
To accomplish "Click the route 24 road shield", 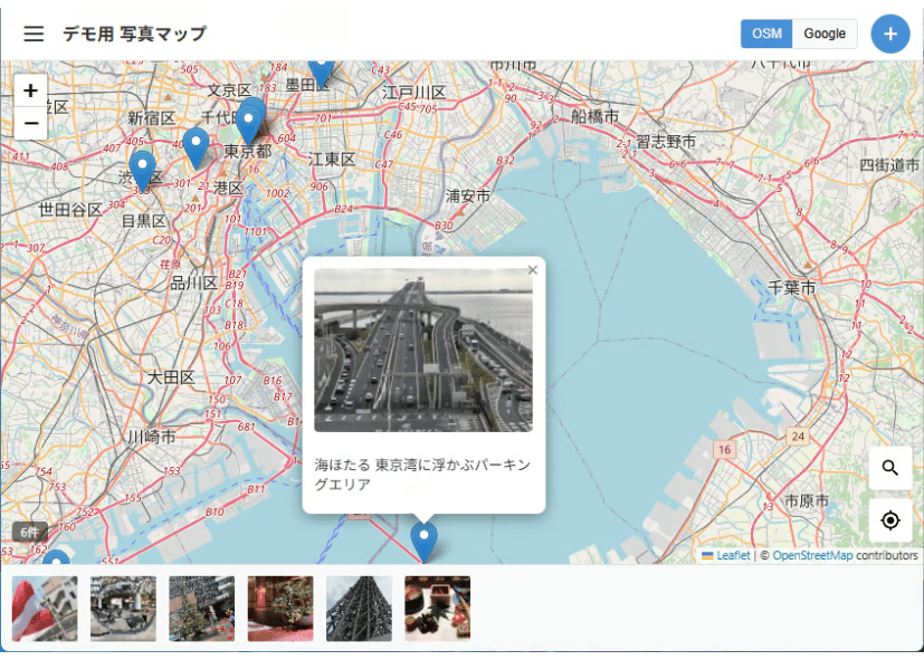I will click(798, 437).
